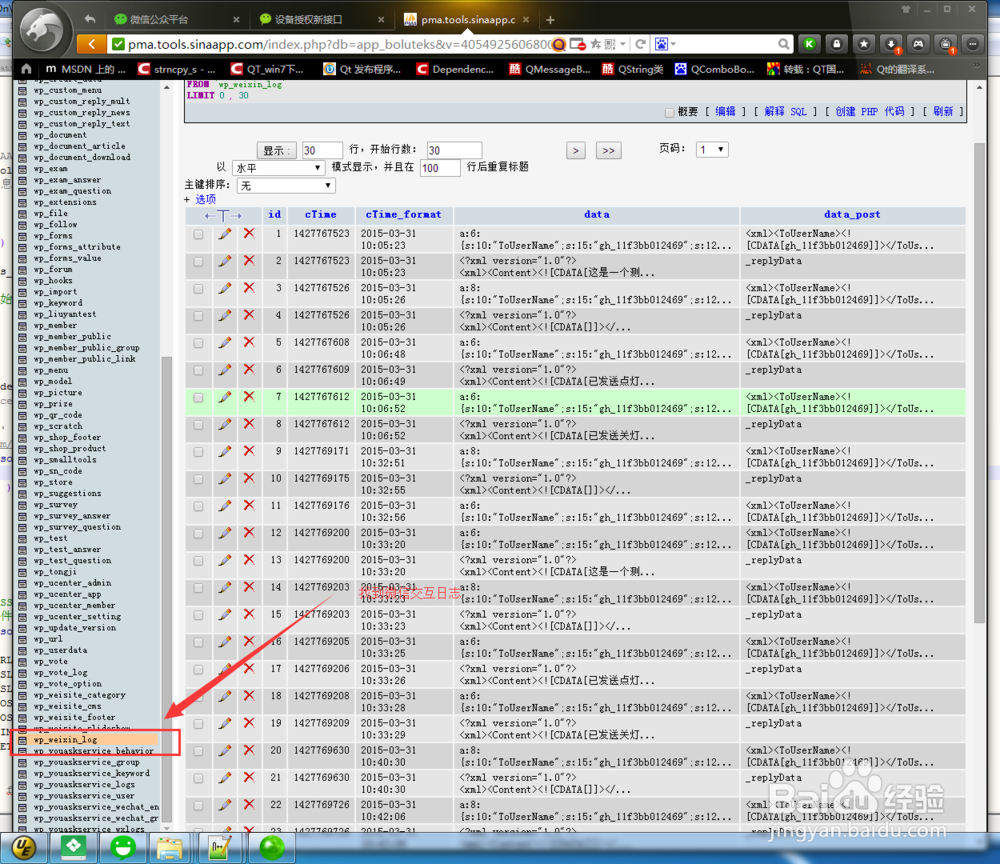Switch to the 微信公众平台 tab
The width and height of the screenshot is (1000, 864).
tap(159, 19)
